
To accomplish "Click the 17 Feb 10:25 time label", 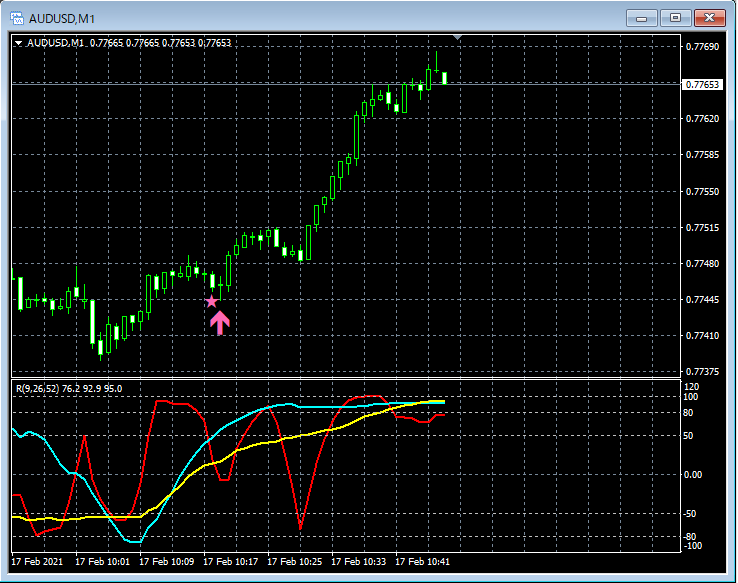I will 295,562.
